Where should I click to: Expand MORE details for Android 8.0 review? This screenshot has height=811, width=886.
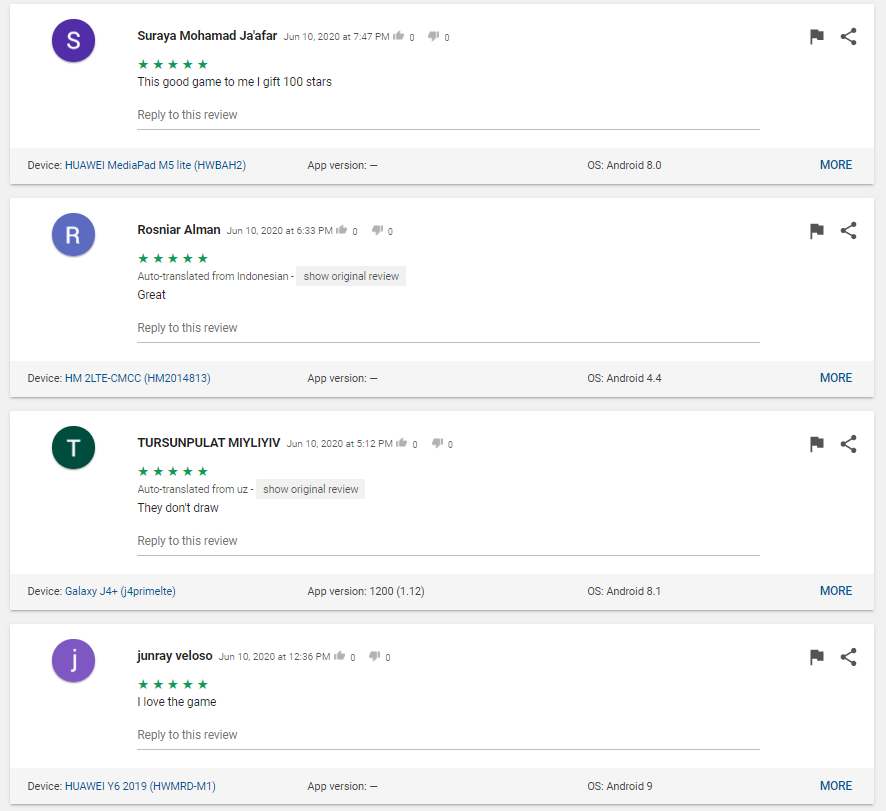tap(835, 165)
